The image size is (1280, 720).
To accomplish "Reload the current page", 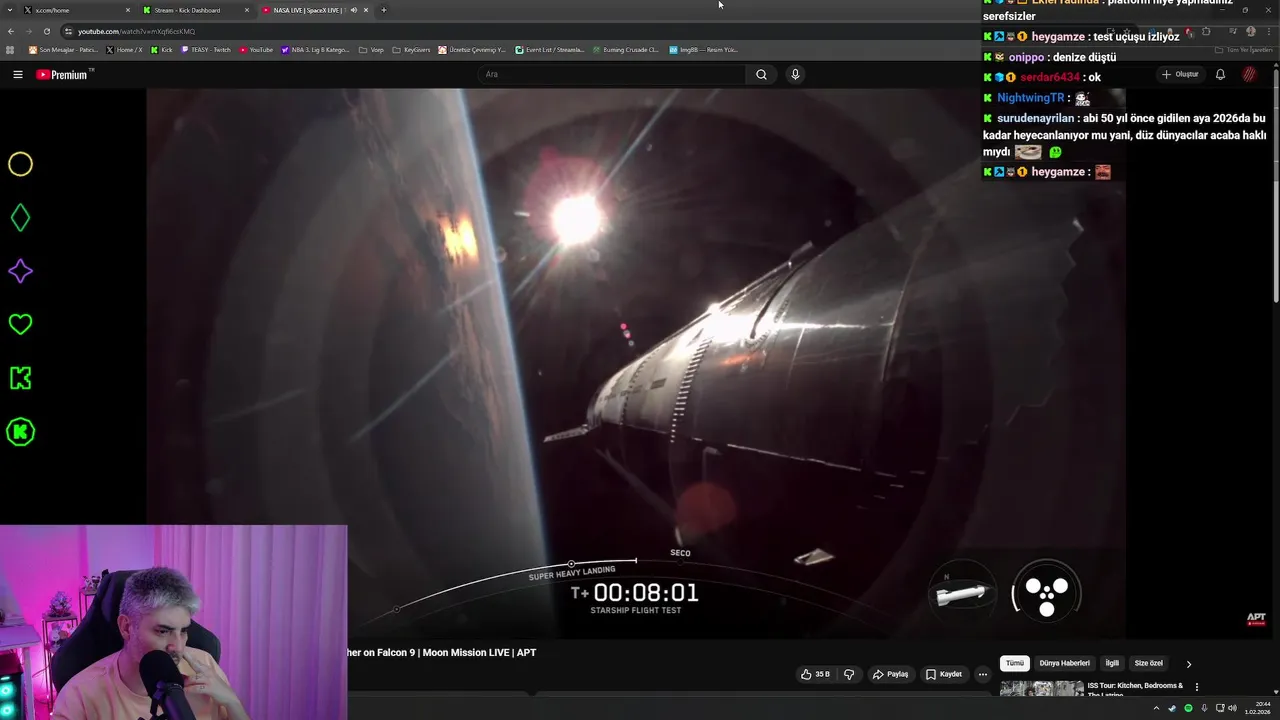I will 46,31.
